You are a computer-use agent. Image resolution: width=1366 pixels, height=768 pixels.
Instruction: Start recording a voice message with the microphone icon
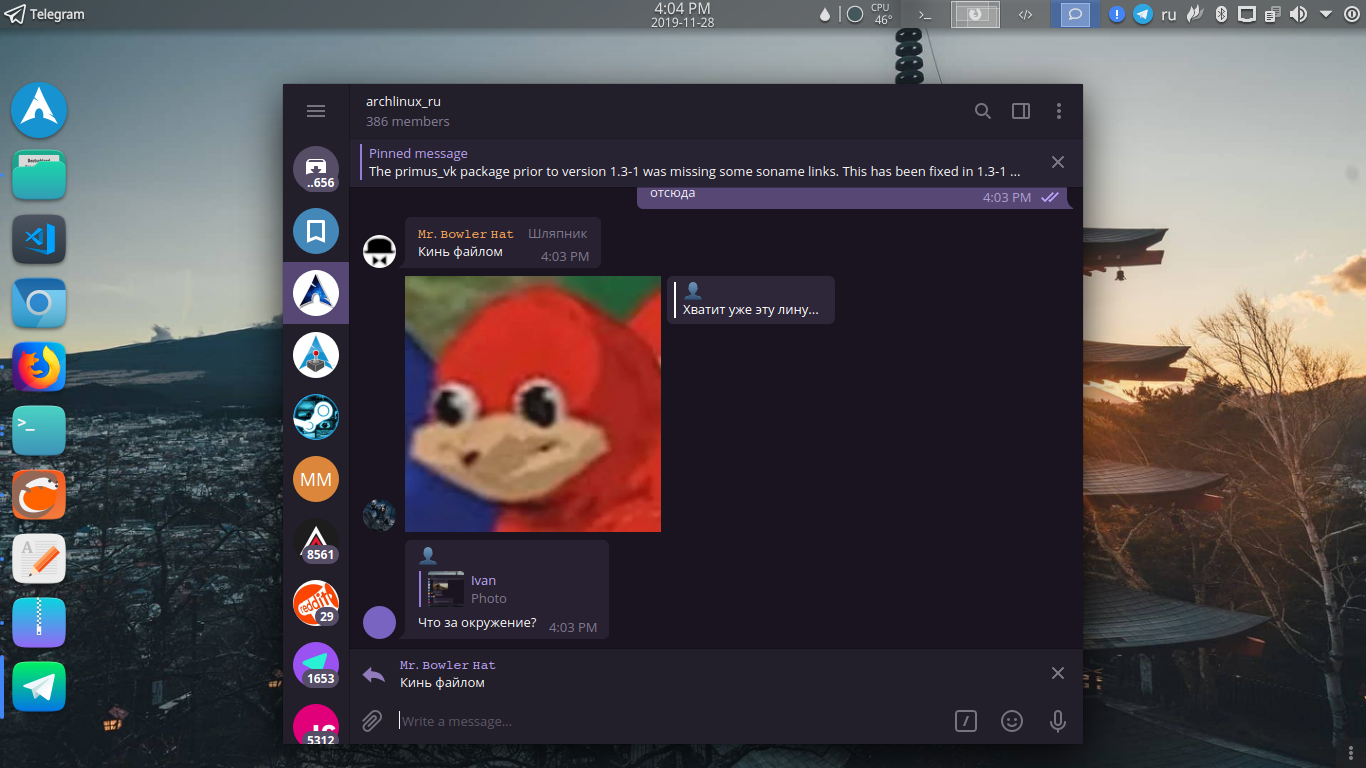[1058, 721]
